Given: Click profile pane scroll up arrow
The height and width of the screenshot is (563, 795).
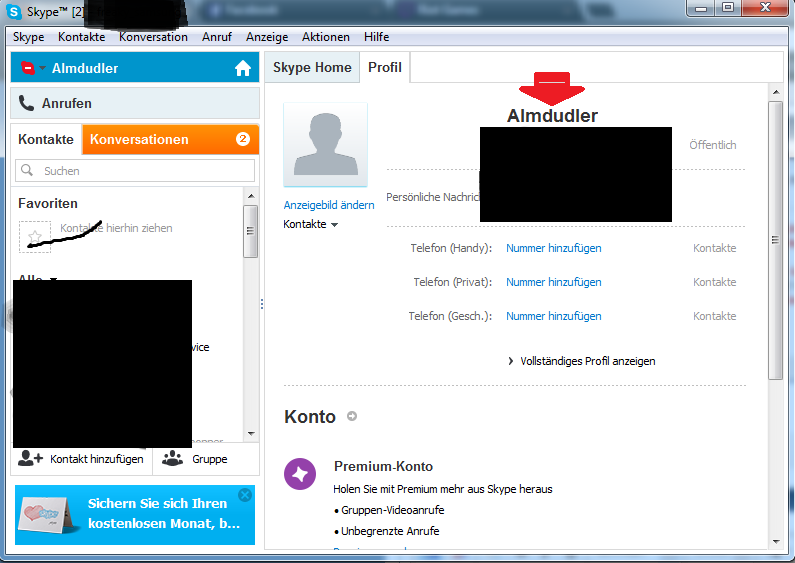Looking at the screenshot, I should [776, 92].
